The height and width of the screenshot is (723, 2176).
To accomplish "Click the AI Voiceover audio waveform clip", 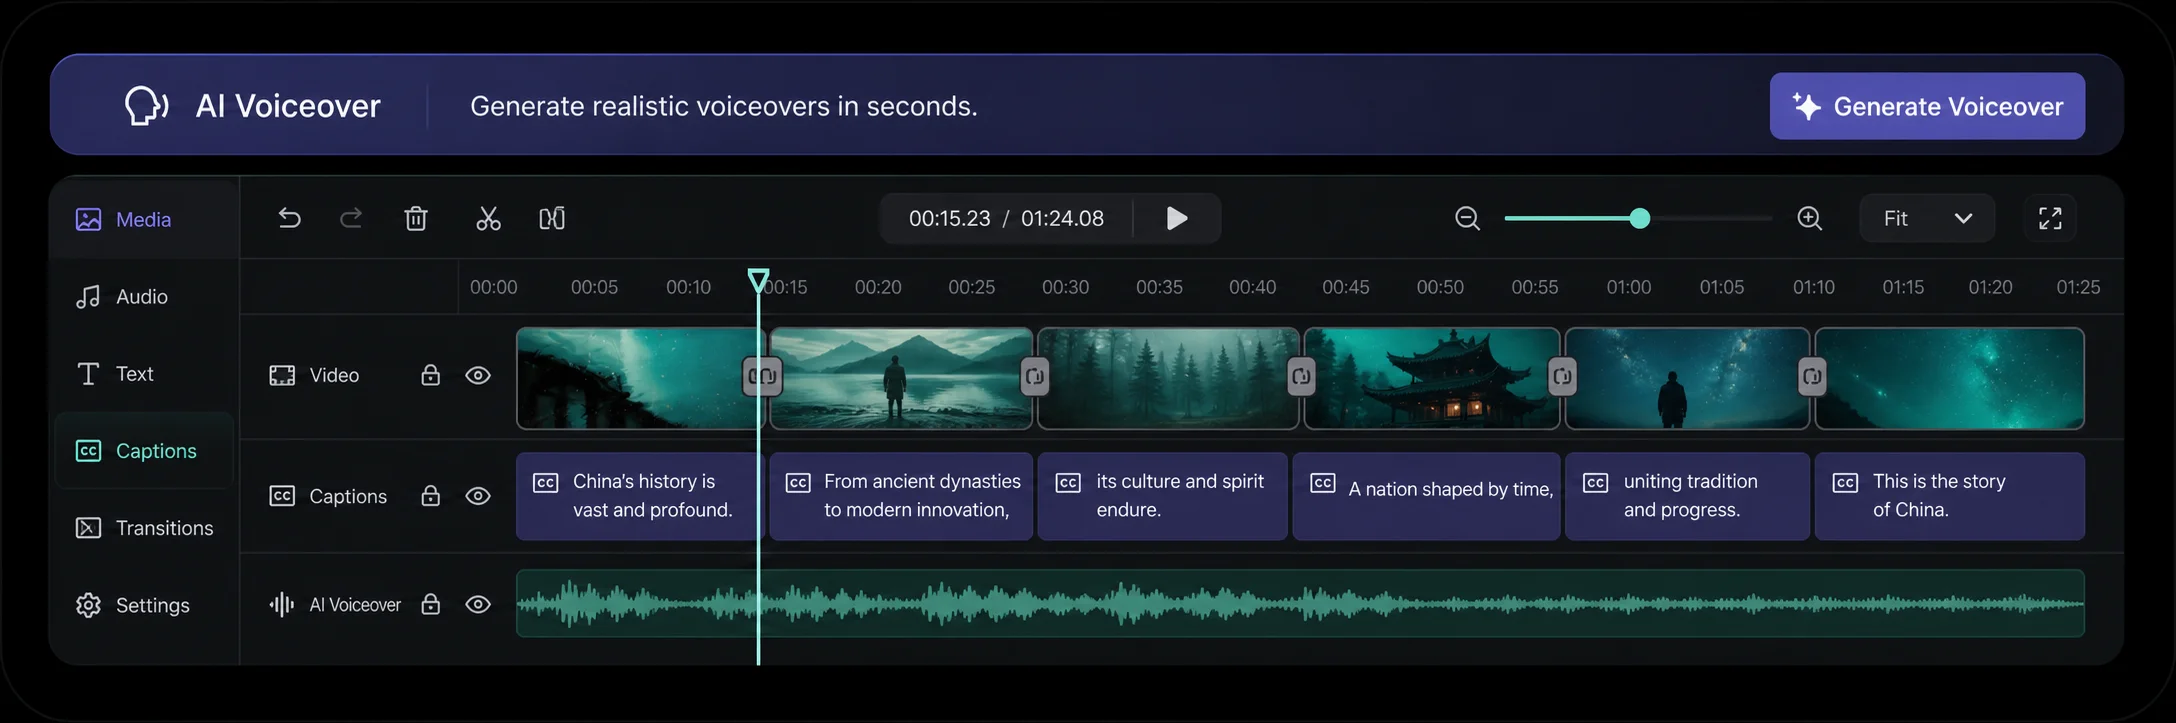I will click(x=1300, y=603).
